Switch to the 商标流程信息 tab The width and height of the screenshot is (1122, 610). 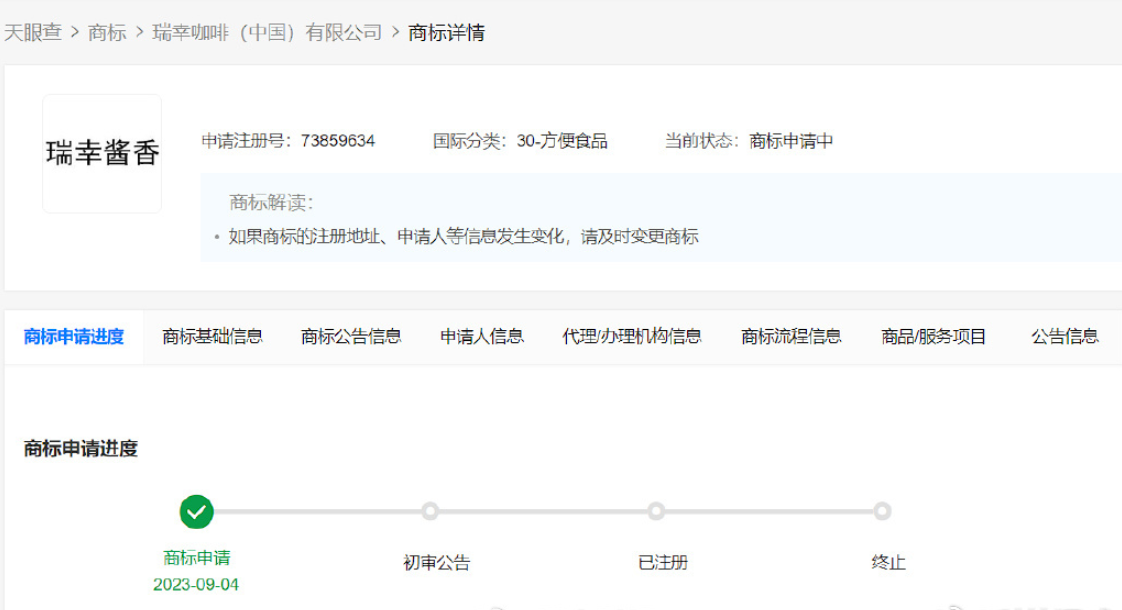click(791, 337)
